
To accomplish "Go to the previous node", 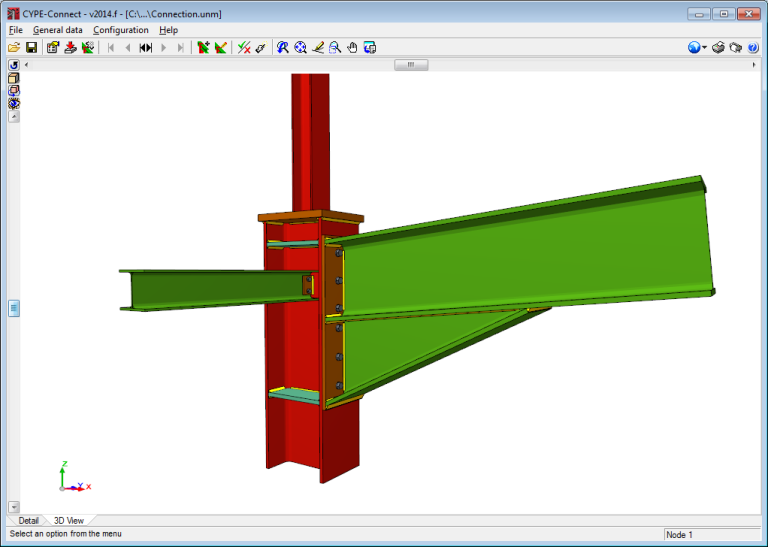I will [x=128, y=48].
